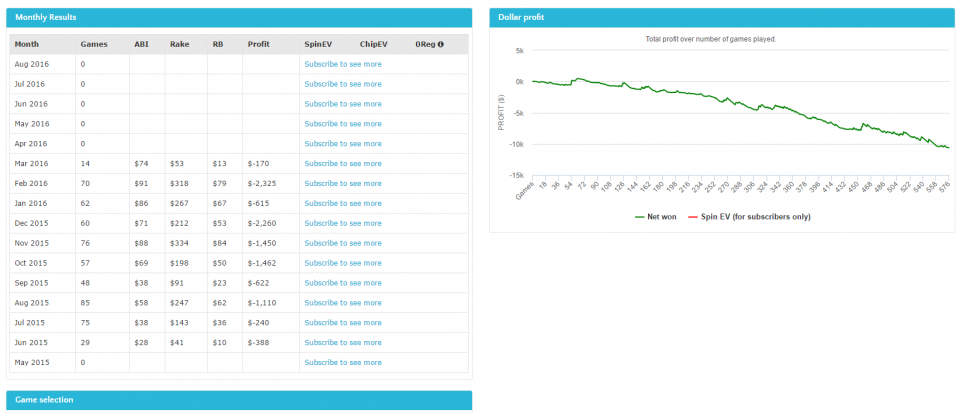
Task: Click Subscribe to see more for Mar 2016
Action: point(342,163)
